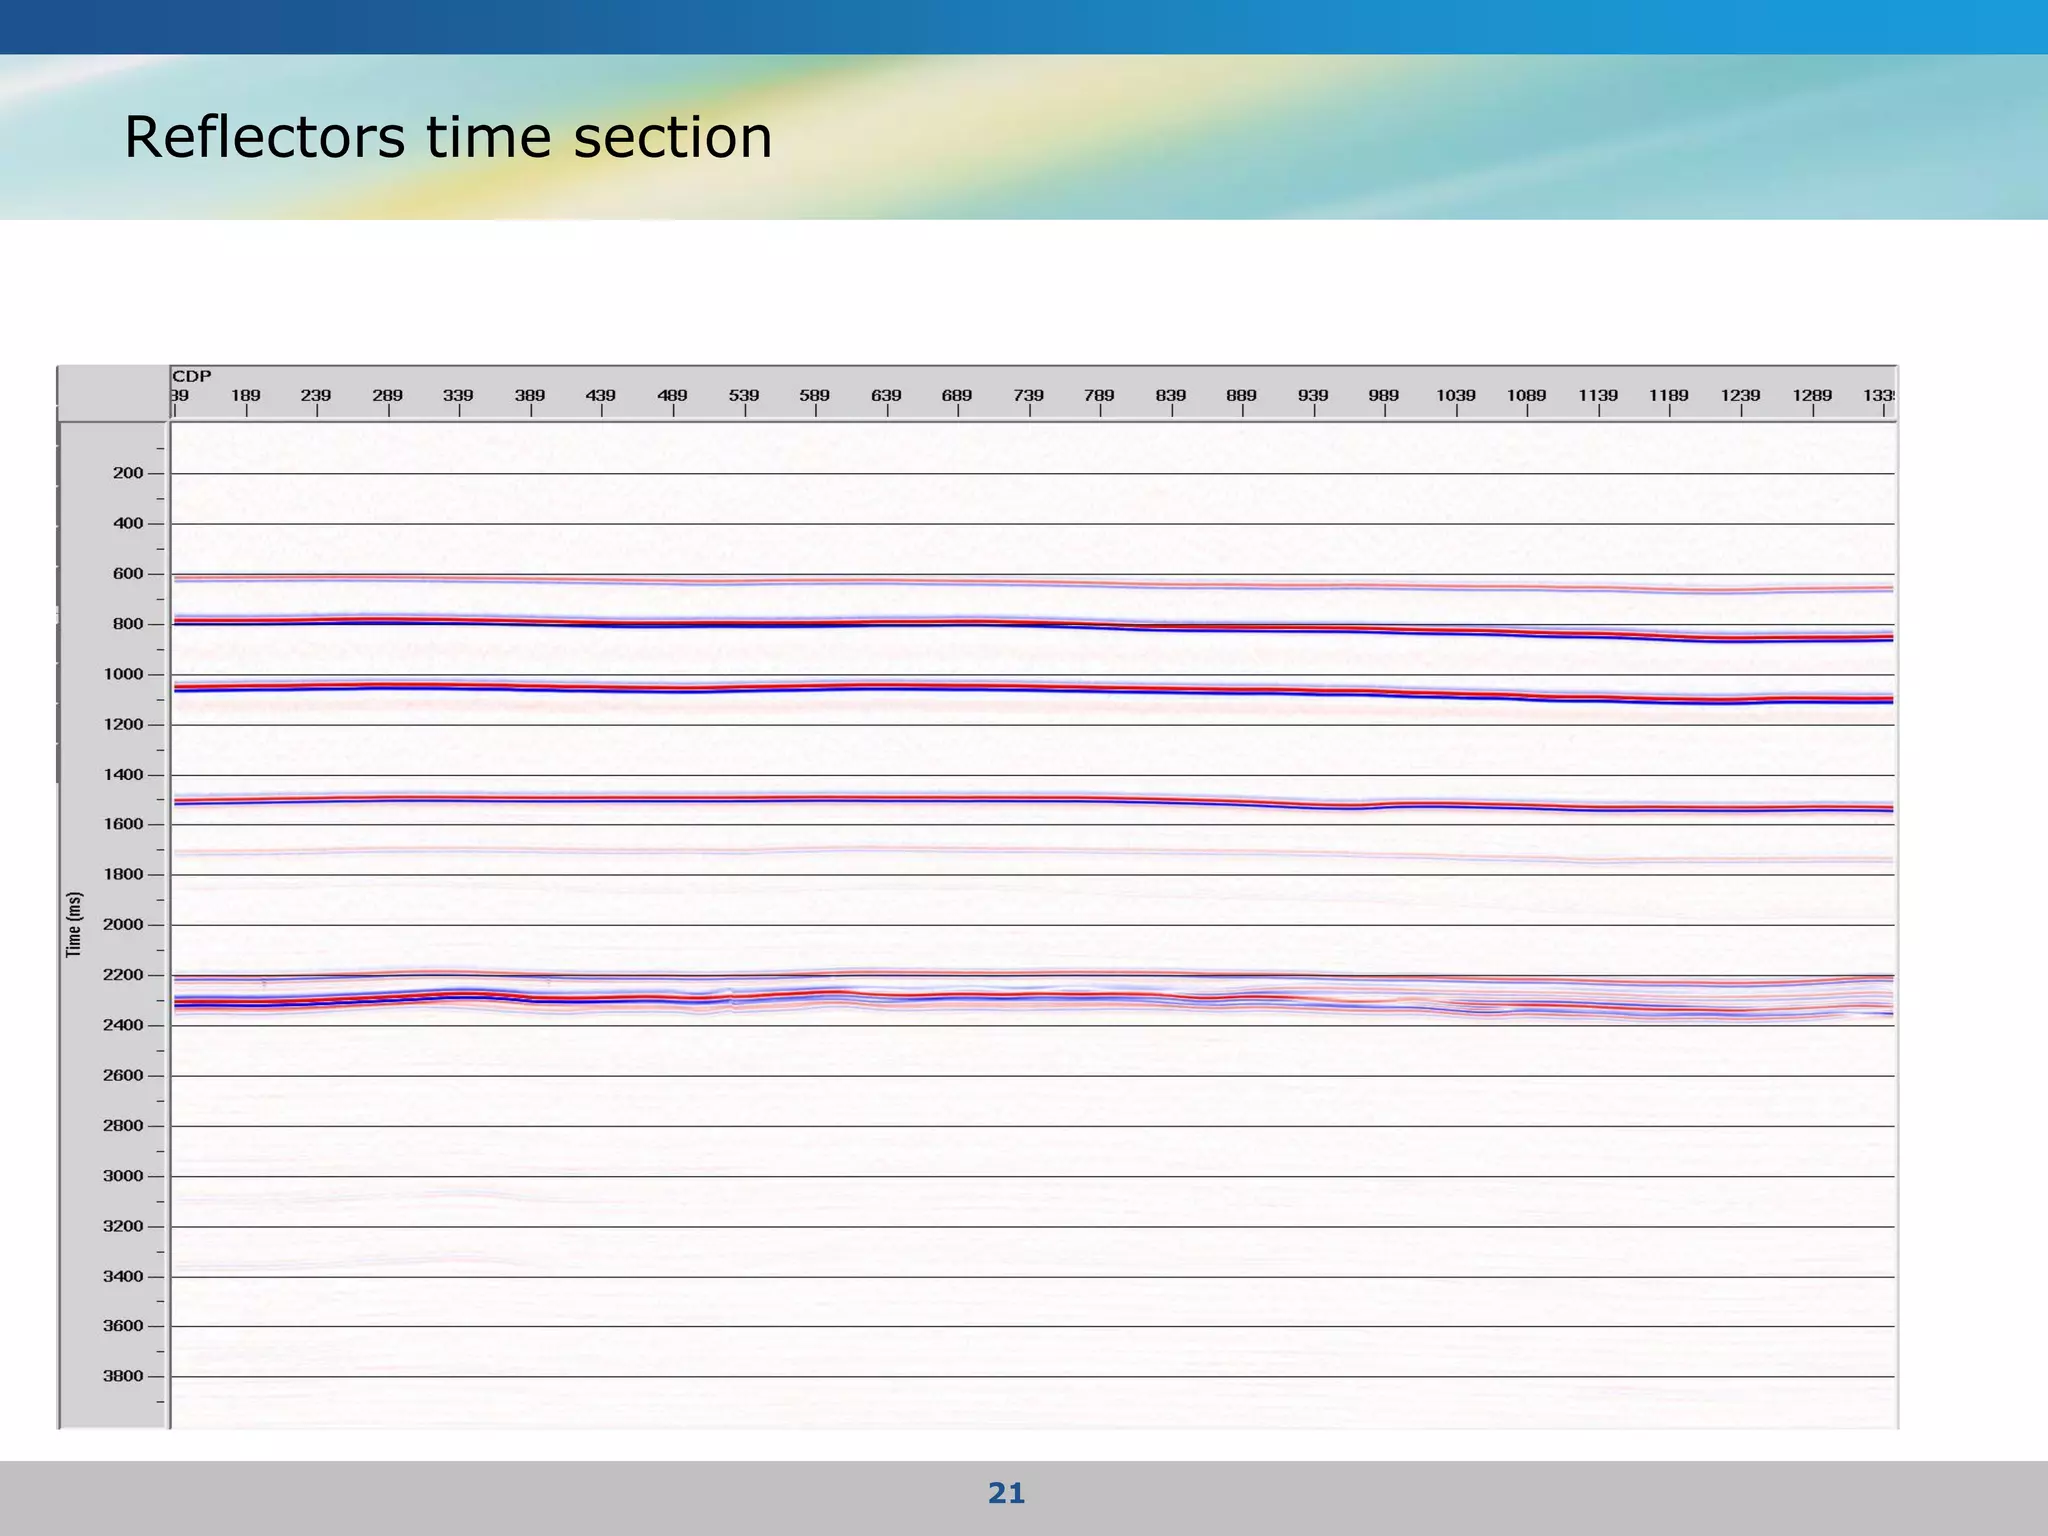Viewport: 2048px width, 1536px height.
Task: Click the 3800 ms time axis label
Action: 124,1376
